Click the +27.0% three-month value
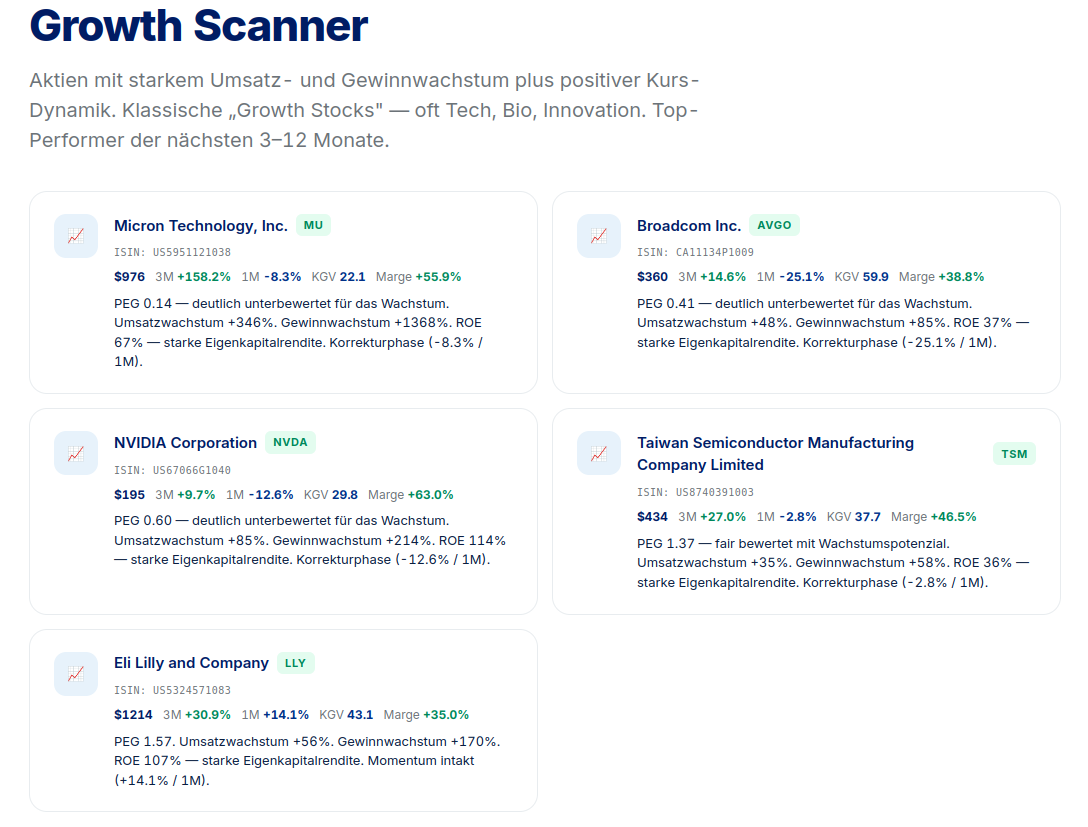The width and height of the screenshot is (1088, 827). tap(723, 517)
